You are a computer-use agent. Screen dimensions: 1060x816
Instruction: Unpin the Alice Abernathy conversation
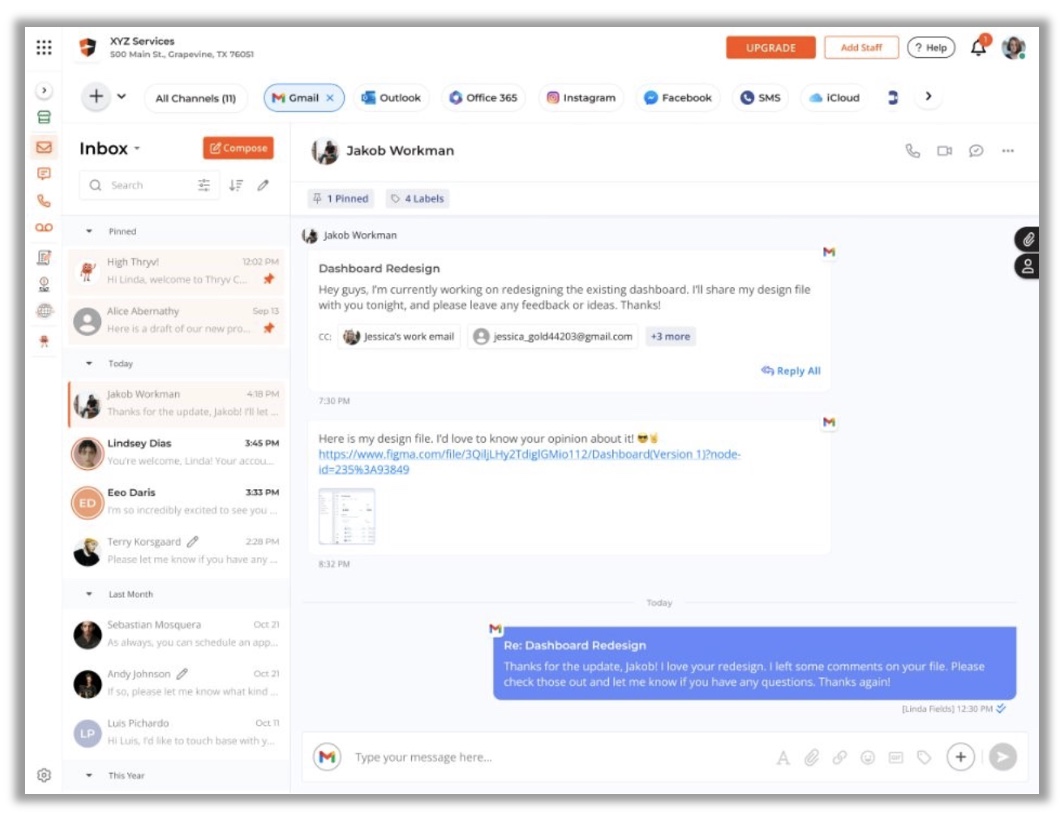pos(269,328)
